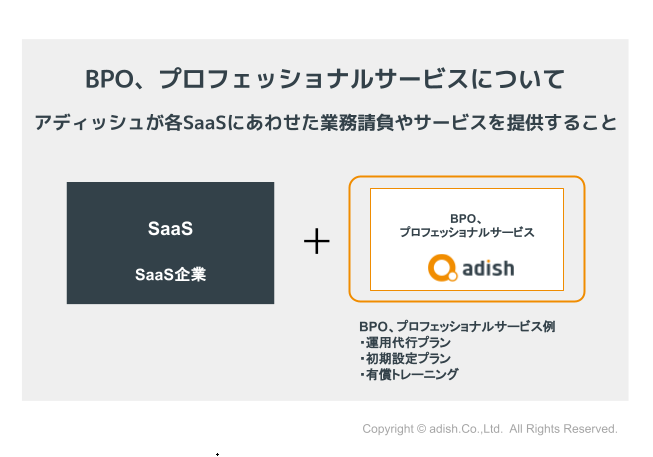The height and width of the screenshot is (457, 653).
Task: Click the slide title BPO、プロフェッショナルサービスについて
Action: [325, 79]
